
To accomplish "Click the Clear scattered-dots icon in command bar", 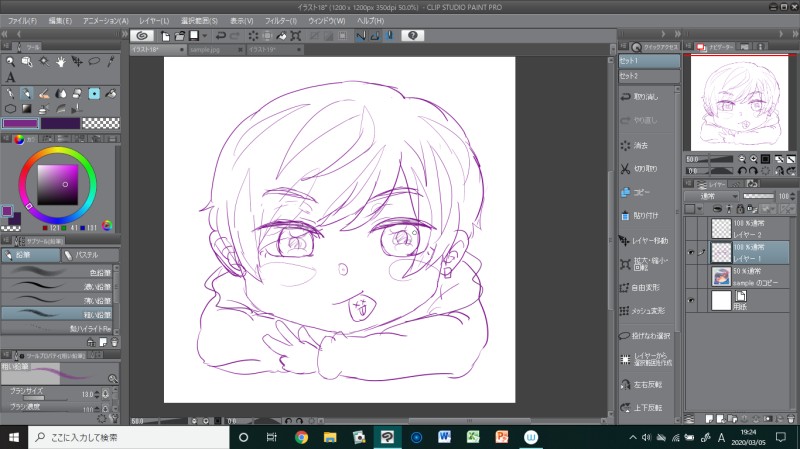I will [253, 36].
